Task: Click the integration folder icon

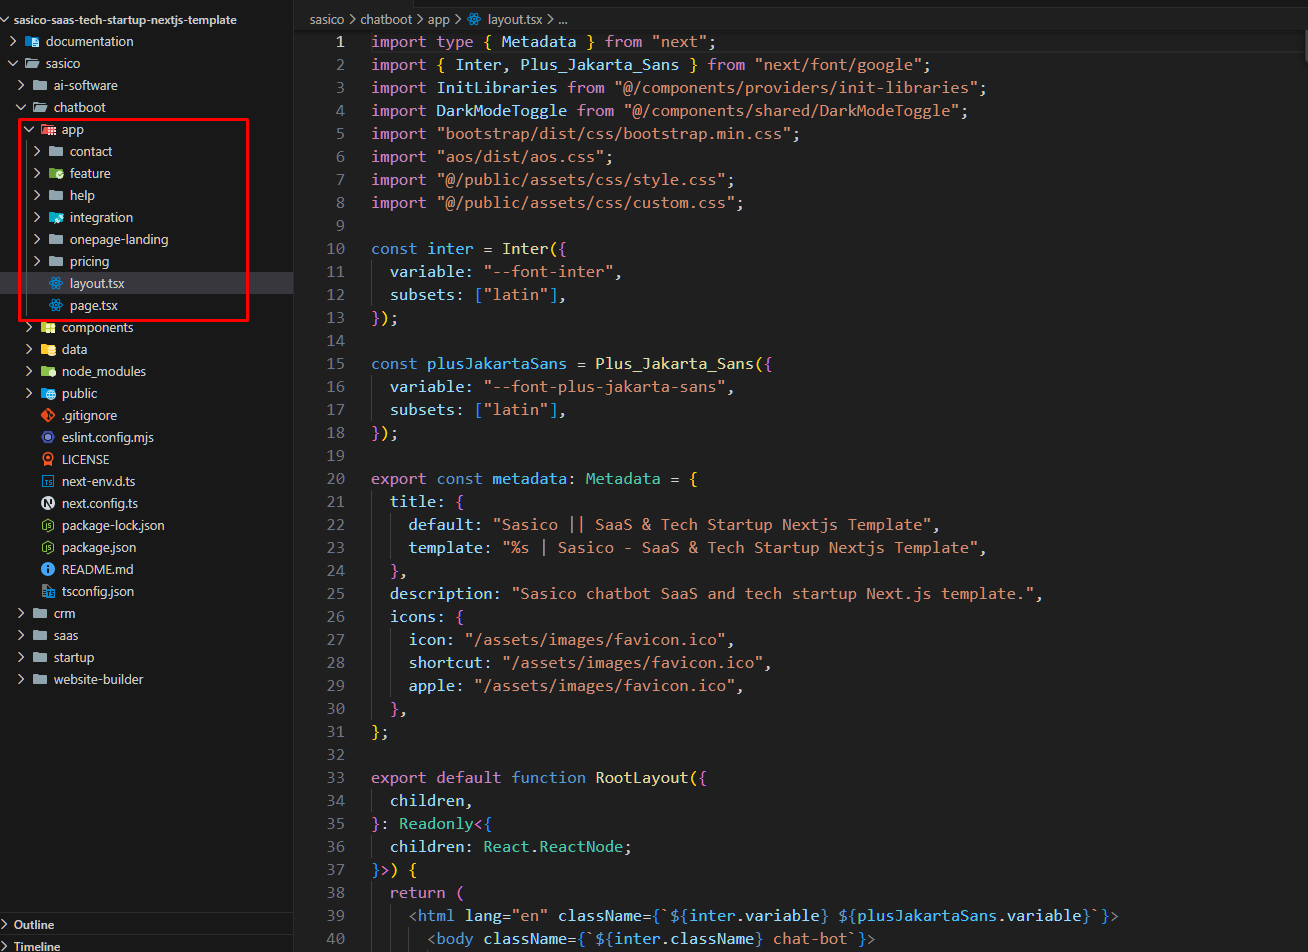Action: click(56, 217)
